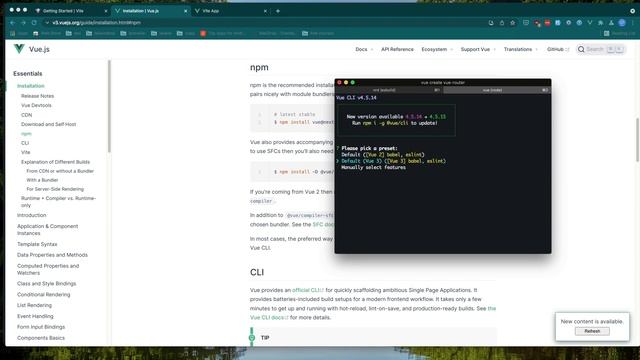The height and width of the screenshot is (360, 640).
Task: Open API Reference in navbar
Action: click(397, 49)
